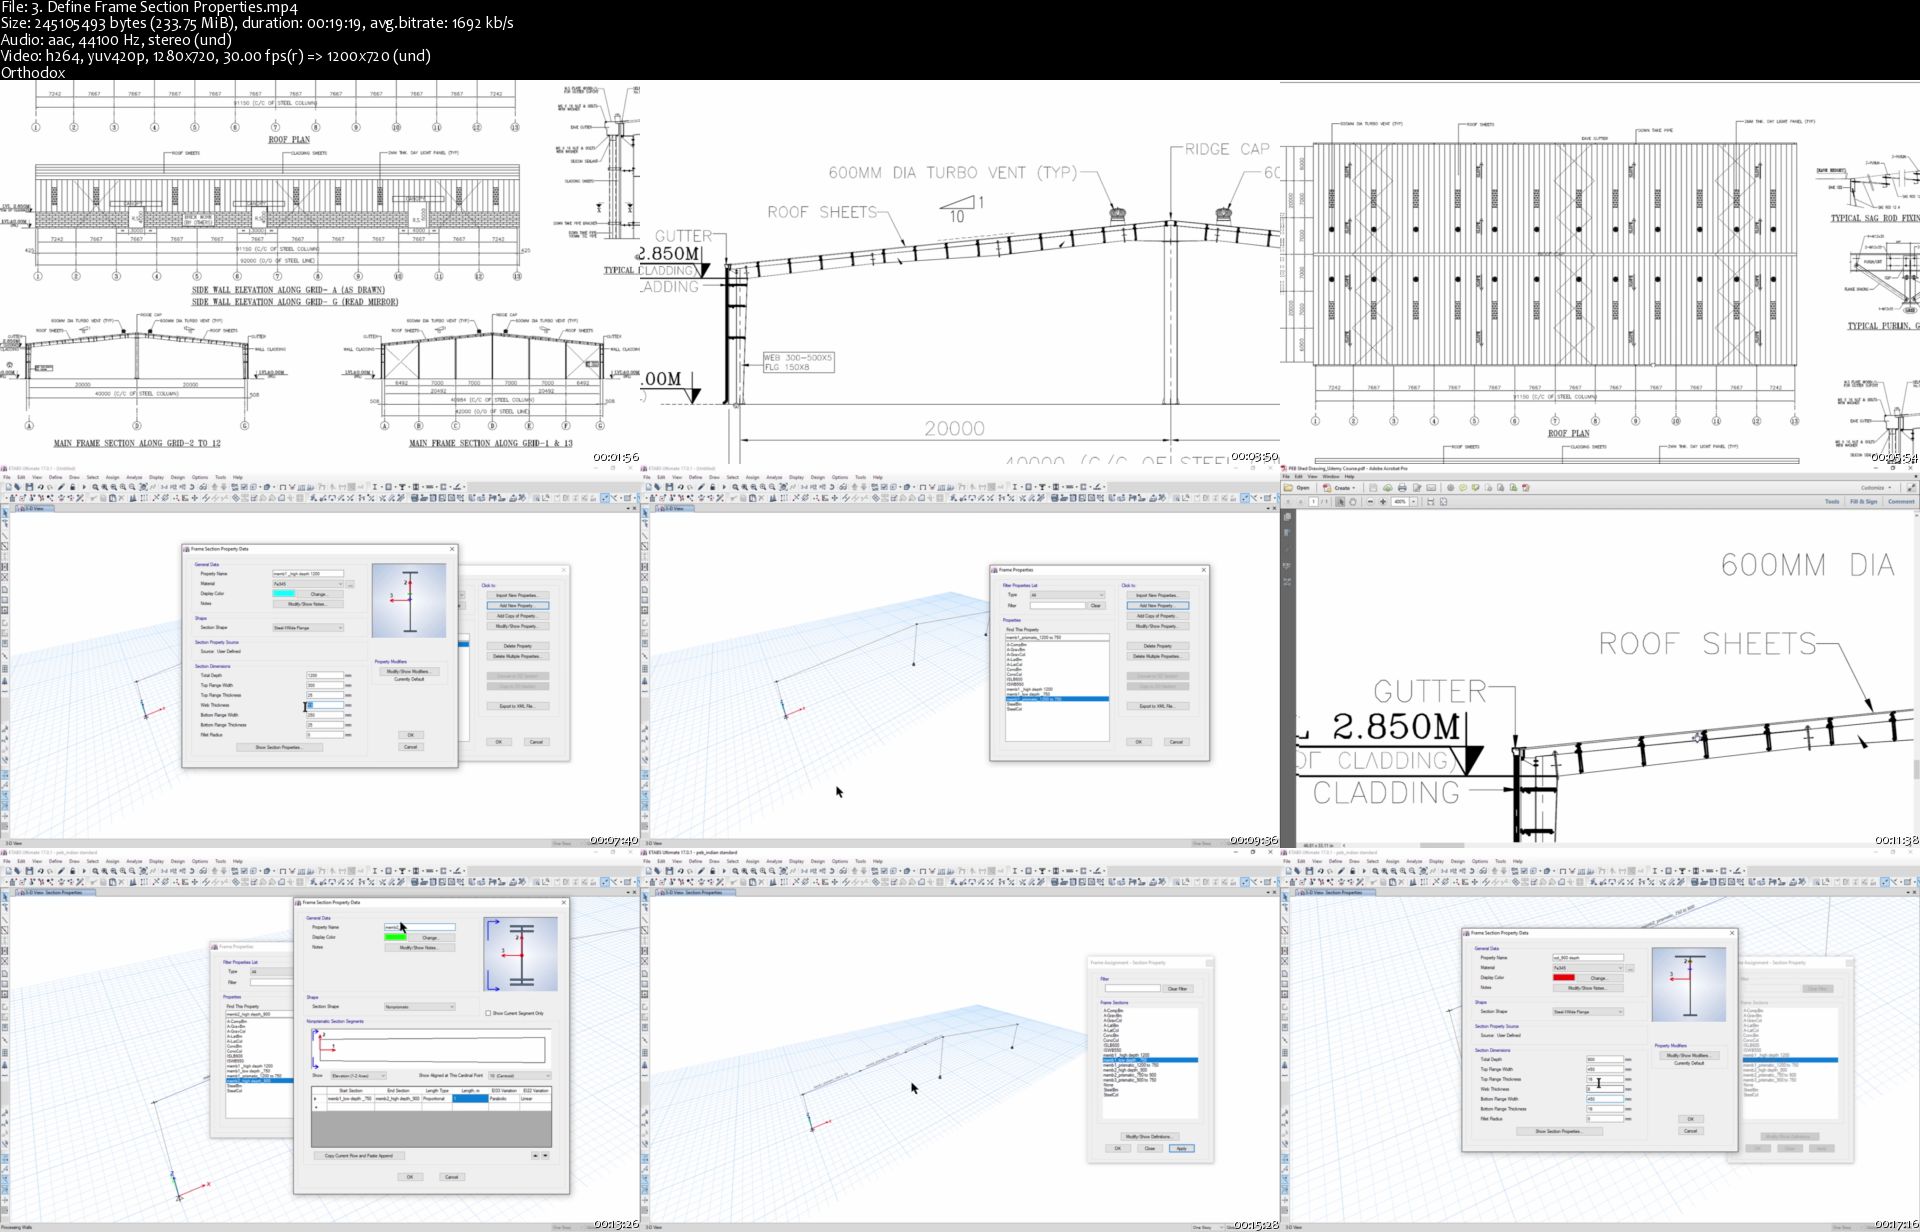Click Lock model icon in 00:09:36 frame
The image size is (1920, 1232).
tap(712, 487)
